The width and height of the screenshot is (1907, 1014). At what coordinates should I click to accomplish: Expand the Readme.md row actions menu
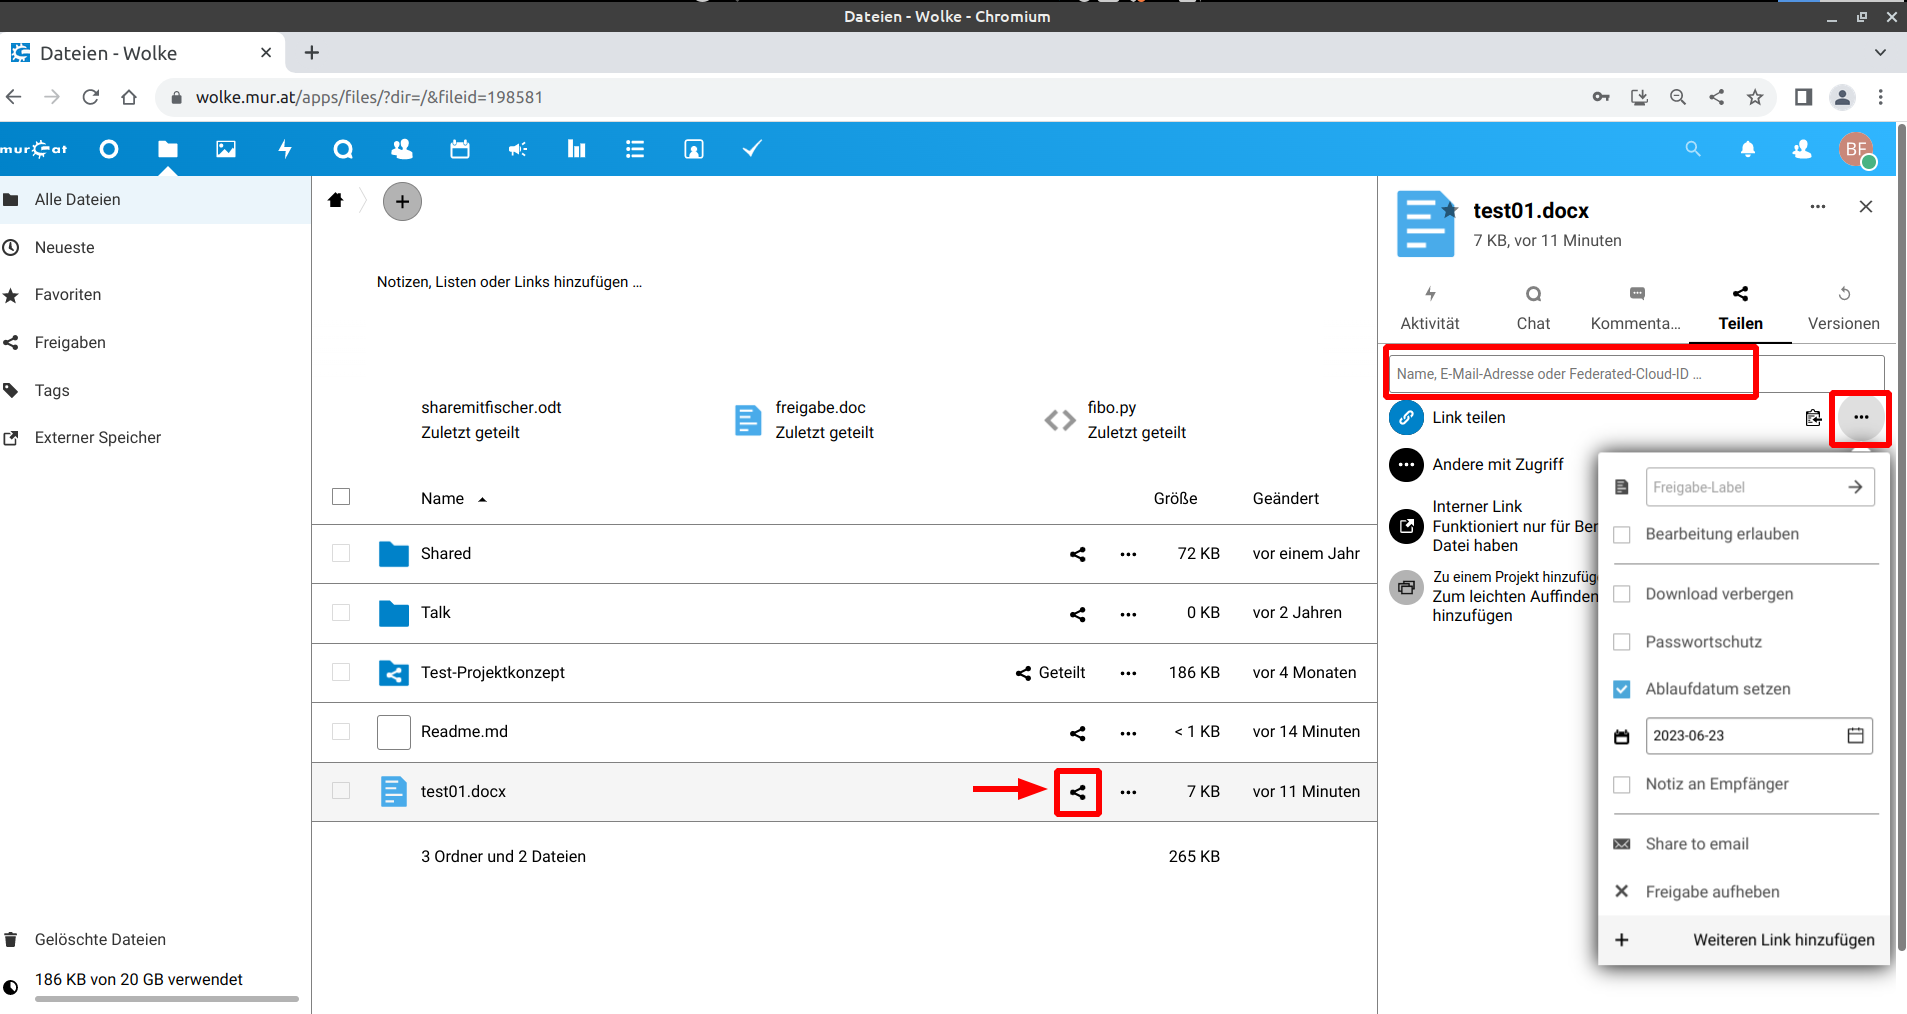pyautogui.click(x=1128, y=733)
